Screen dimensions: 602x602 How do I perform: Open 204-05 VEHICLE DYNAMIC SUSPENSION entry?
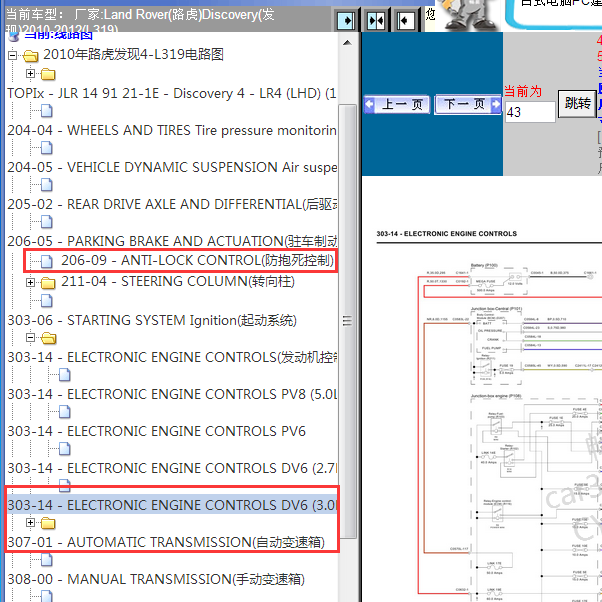172,167
